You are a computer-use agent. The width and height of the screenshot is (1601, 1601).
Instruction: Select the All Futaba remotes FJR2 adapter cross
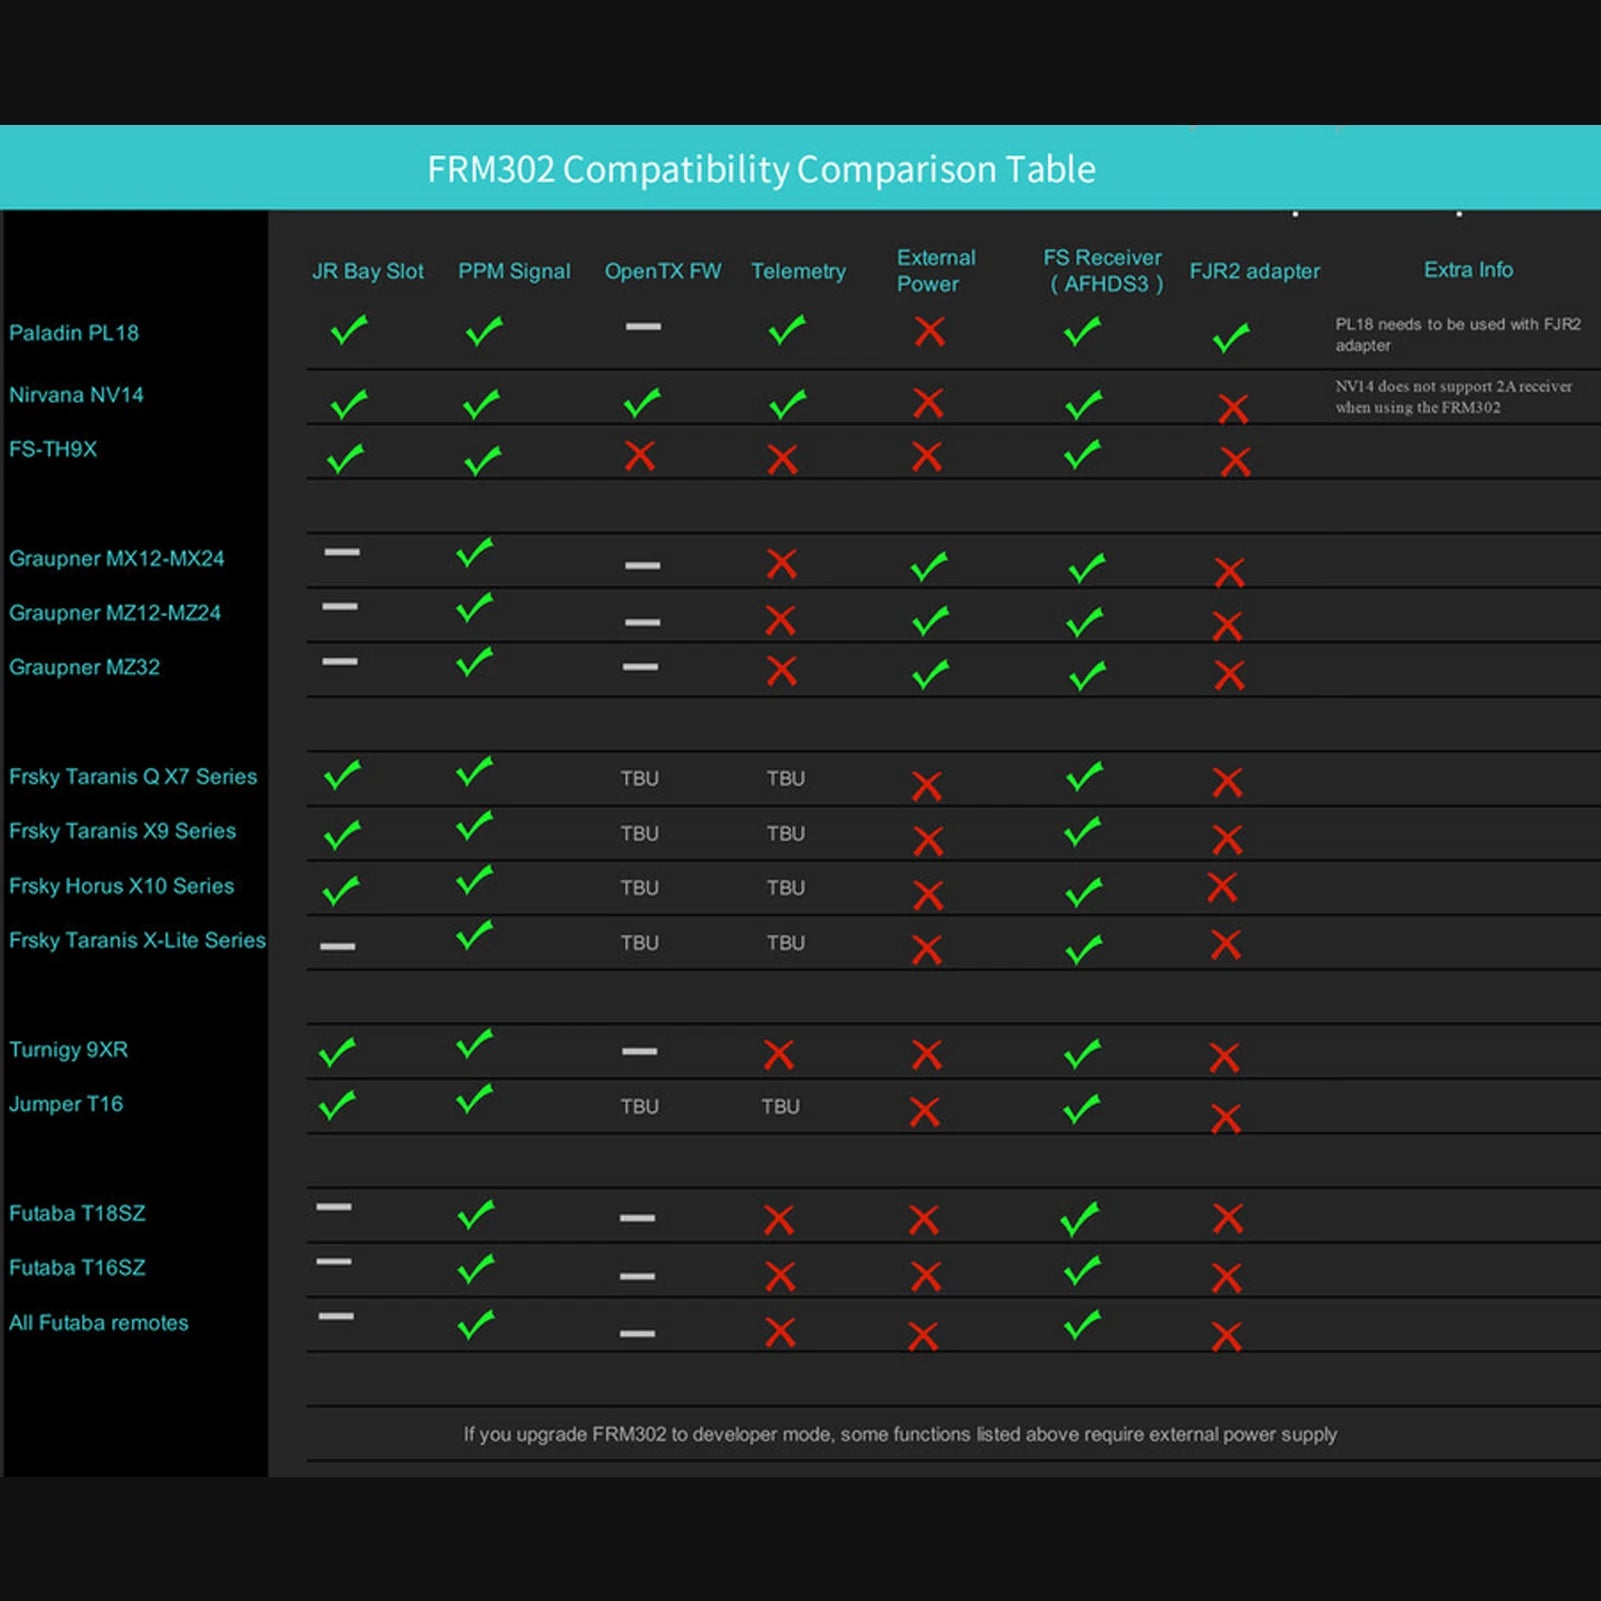tap(1226, 1336)
